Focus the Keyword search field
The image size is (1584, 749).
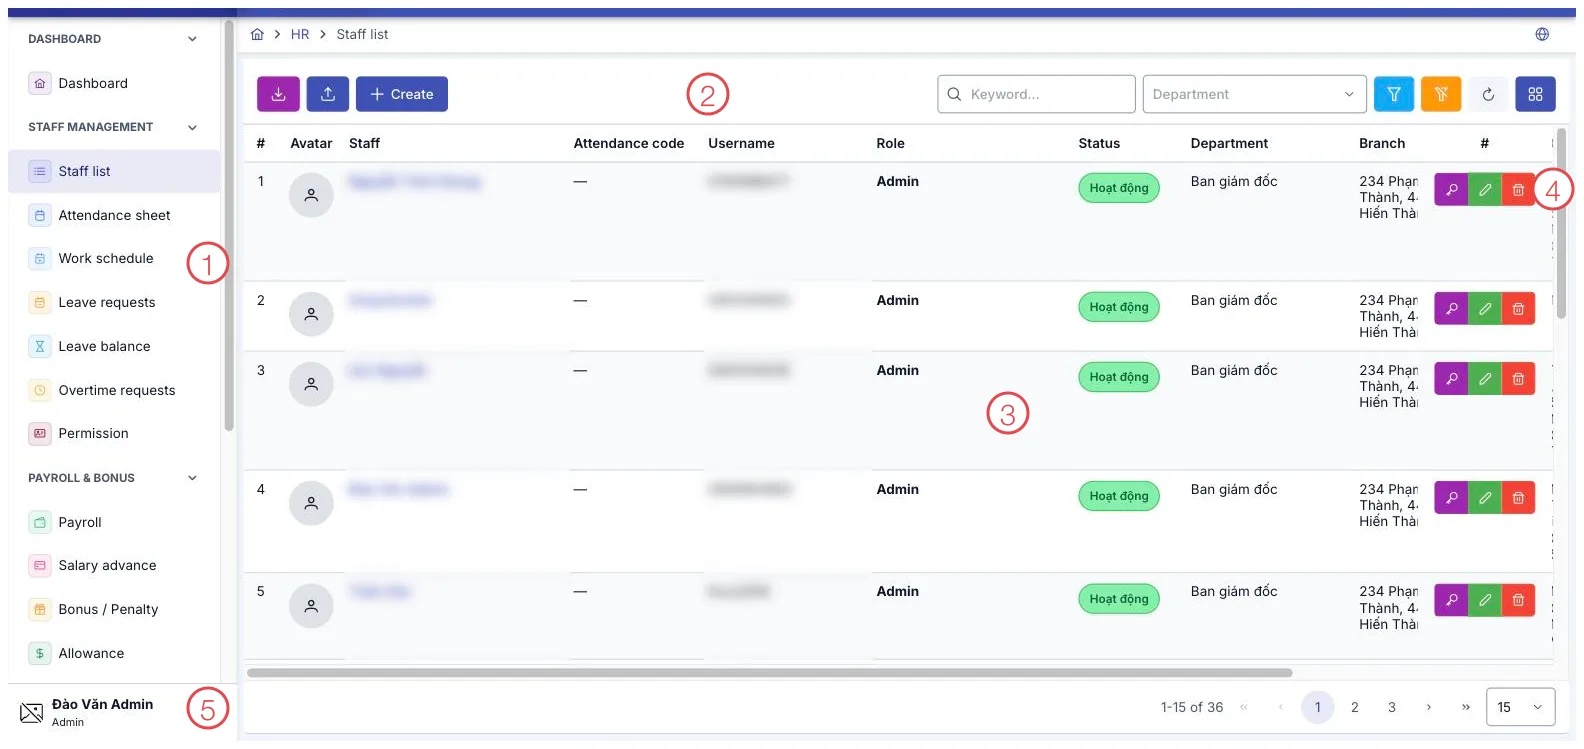[1036, 94]
